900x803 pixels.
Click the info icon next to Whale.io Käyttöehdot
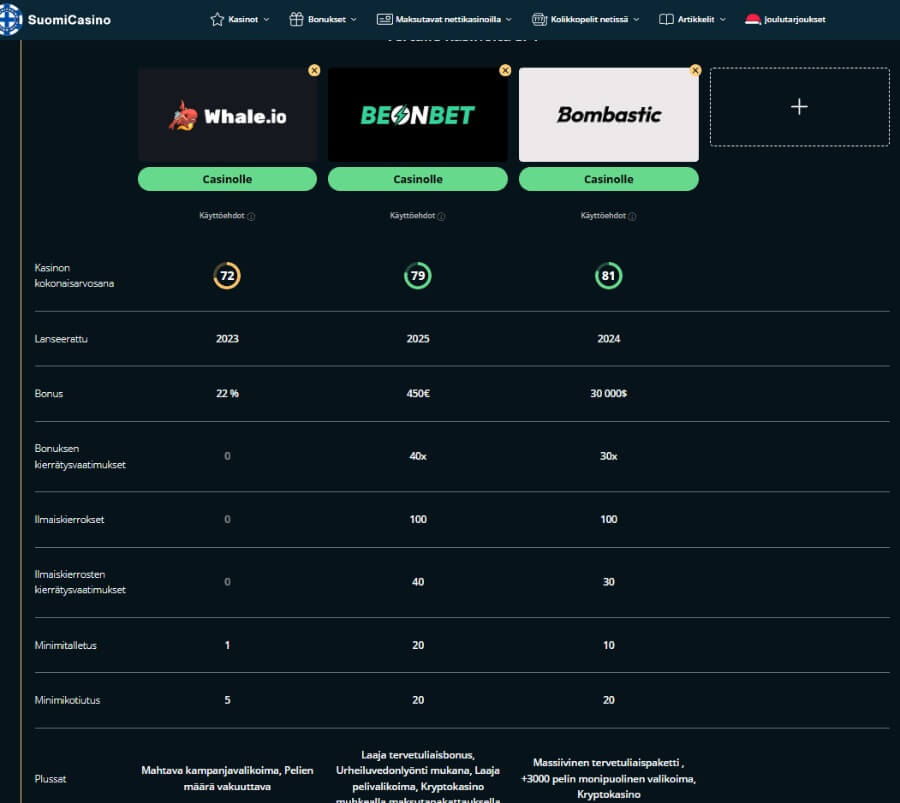click(253, 216)
